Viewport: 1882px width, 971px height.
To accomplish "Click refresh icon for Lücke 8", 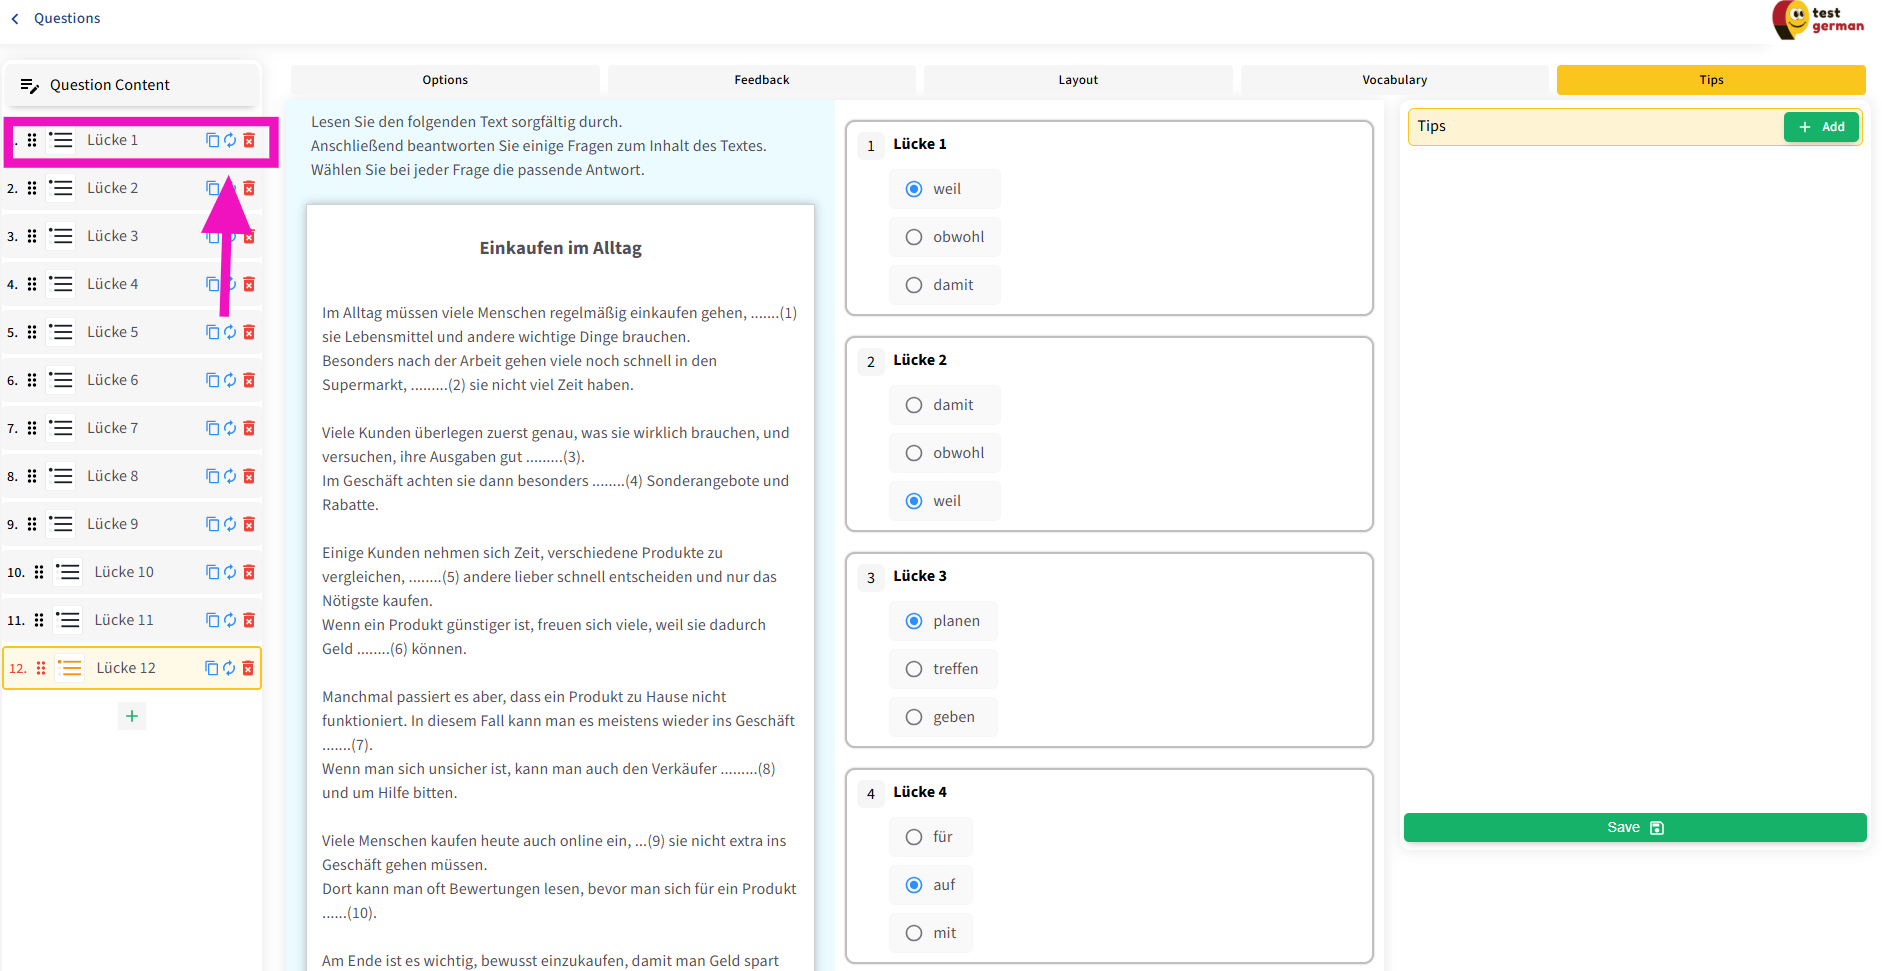I will tap(230, 476).
